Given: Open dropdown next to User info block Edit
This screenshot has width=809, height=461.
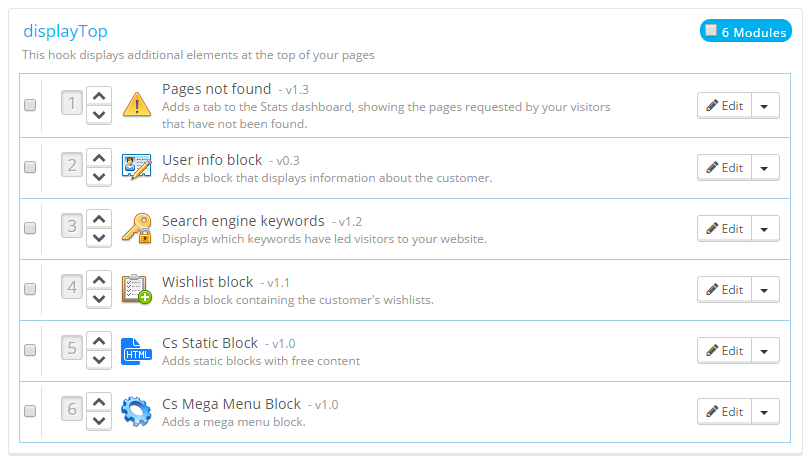Looking at the screenshot, I should point(765,167).
